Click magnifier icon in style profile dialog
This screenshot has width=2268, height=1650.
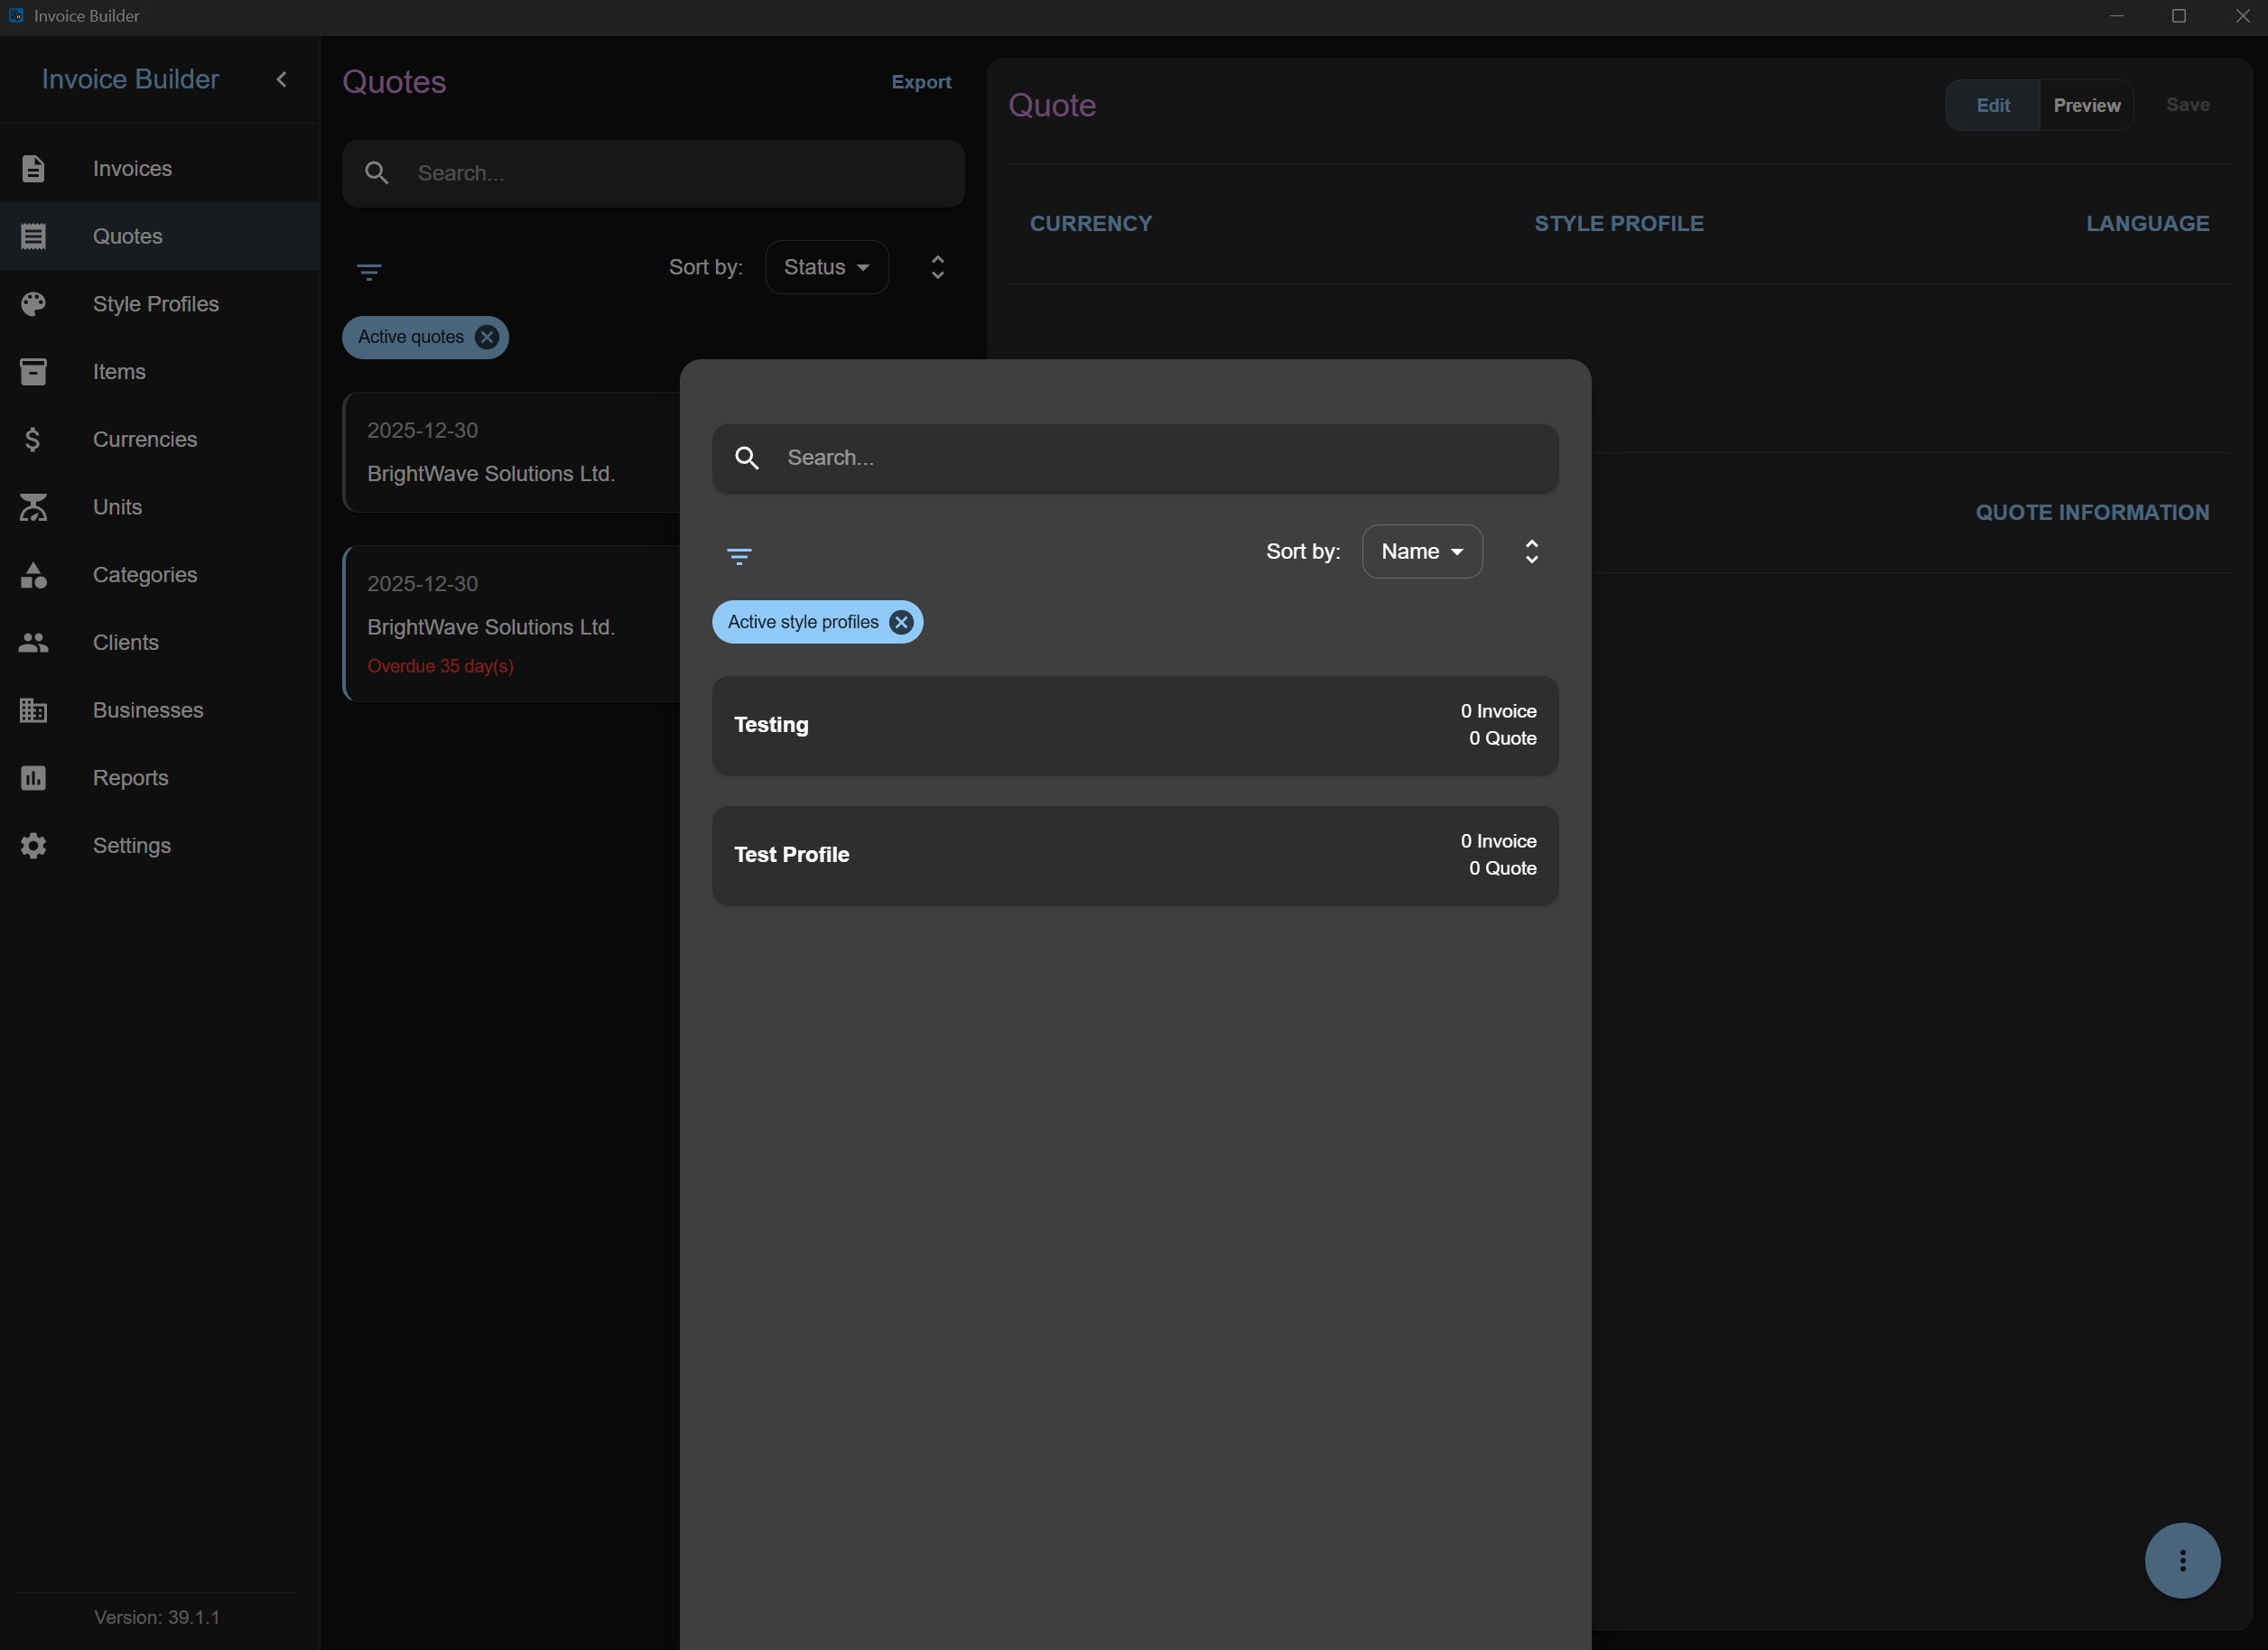747,458
